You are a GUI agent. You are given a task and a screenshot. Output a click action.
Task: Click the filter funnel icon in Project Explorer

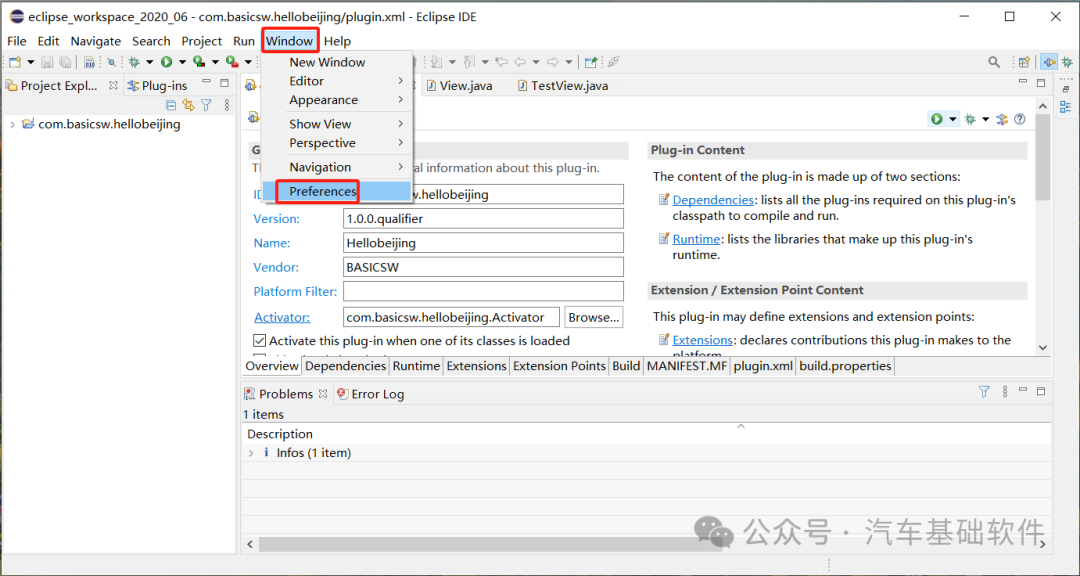[206, 105]
